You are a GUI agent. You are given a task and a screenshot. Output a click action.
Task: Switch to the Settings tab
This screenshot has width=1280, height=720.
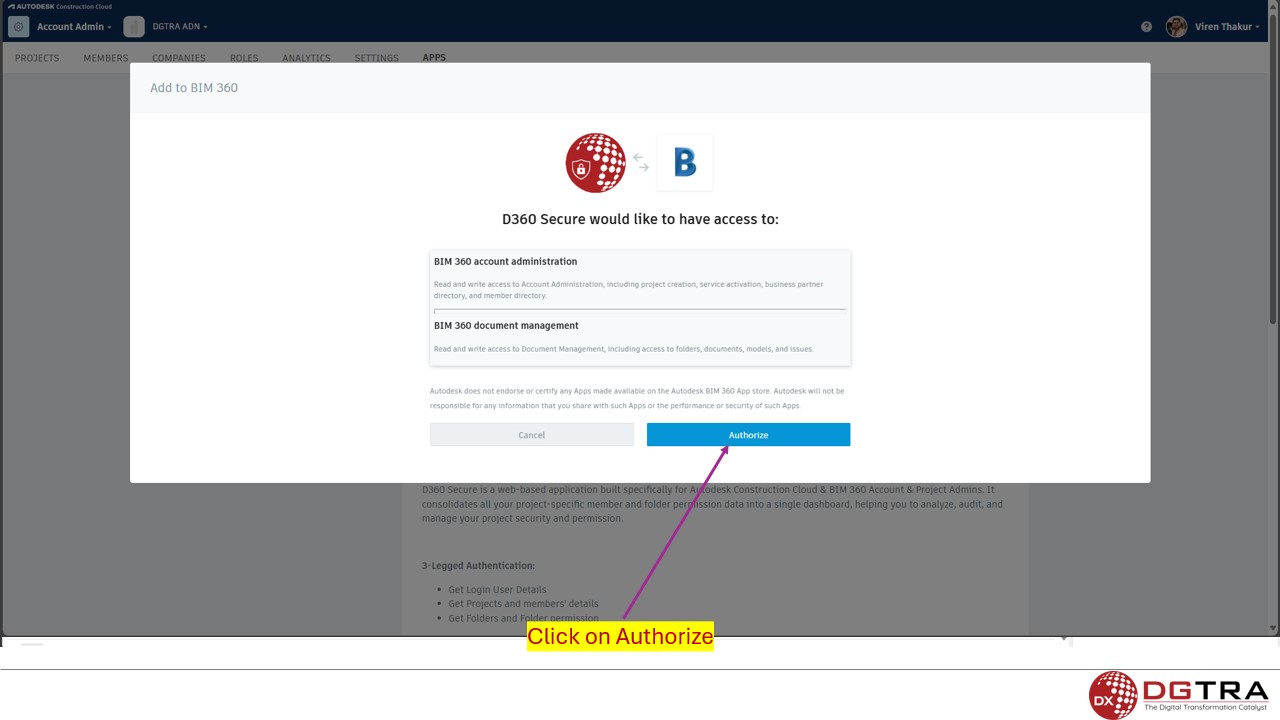(376, 58)
